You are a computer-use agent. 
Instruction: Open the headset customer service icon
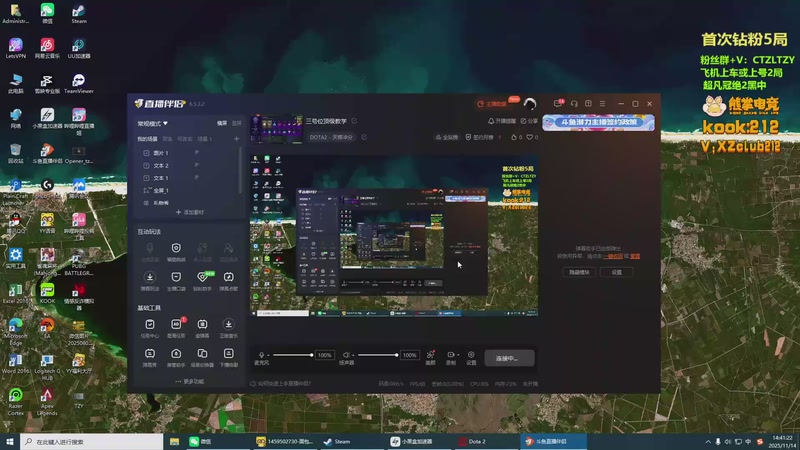(574, 104)
